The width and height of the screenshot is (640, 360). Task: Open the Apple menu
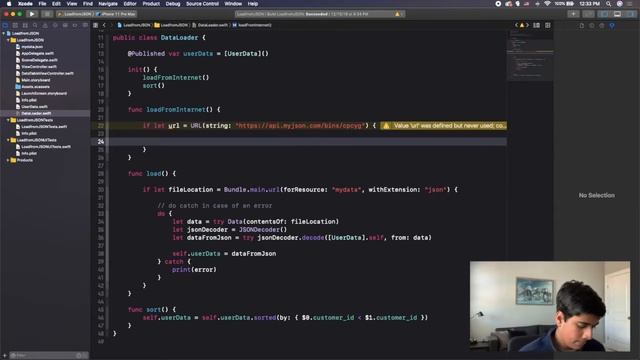pos(9,4)
